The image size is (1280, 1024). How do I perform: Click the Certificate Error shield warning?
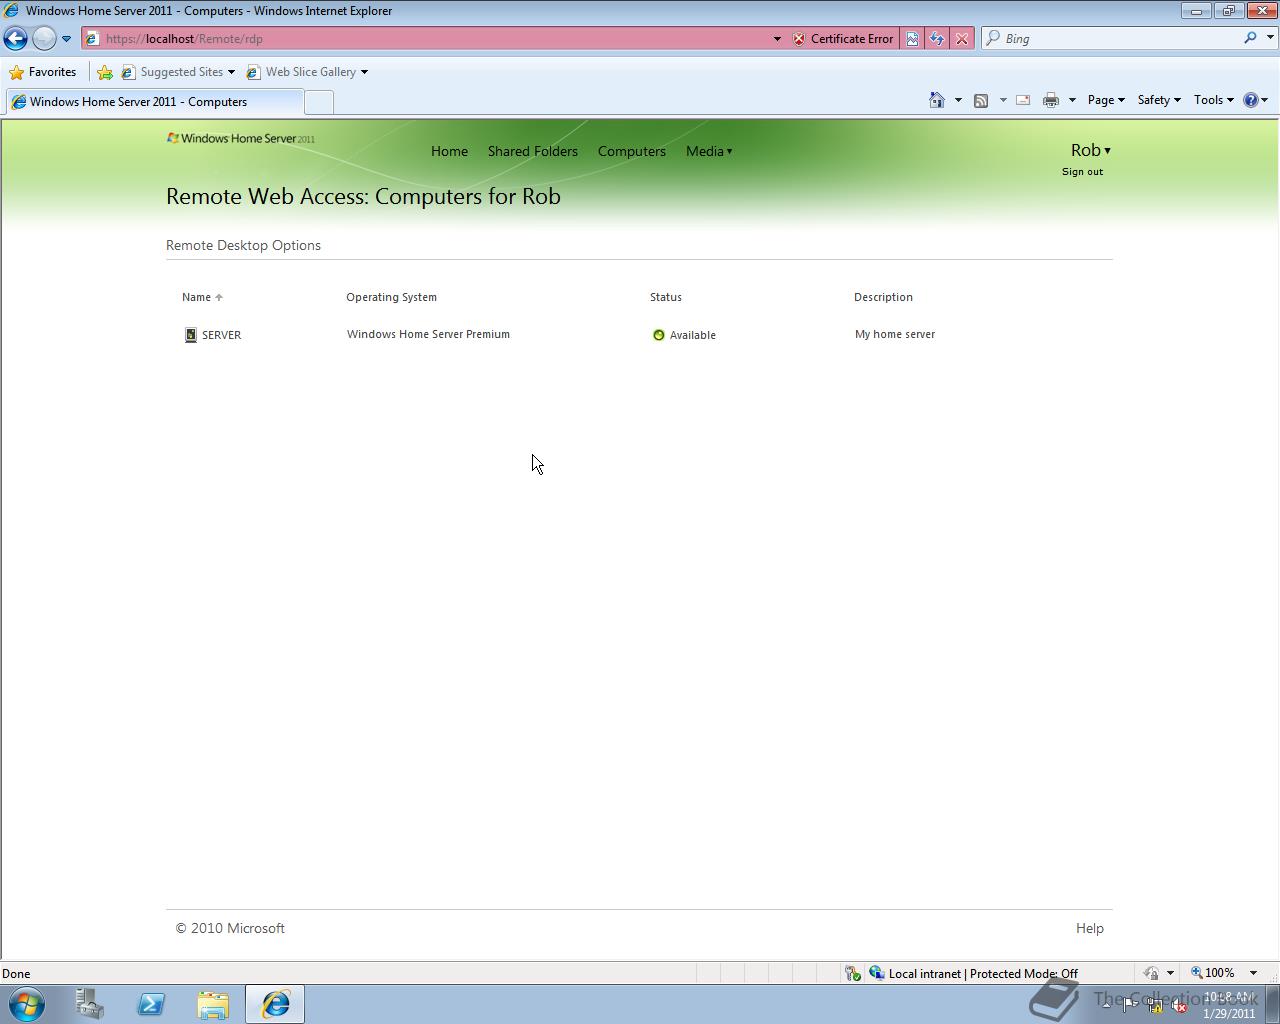coord(843,39)
